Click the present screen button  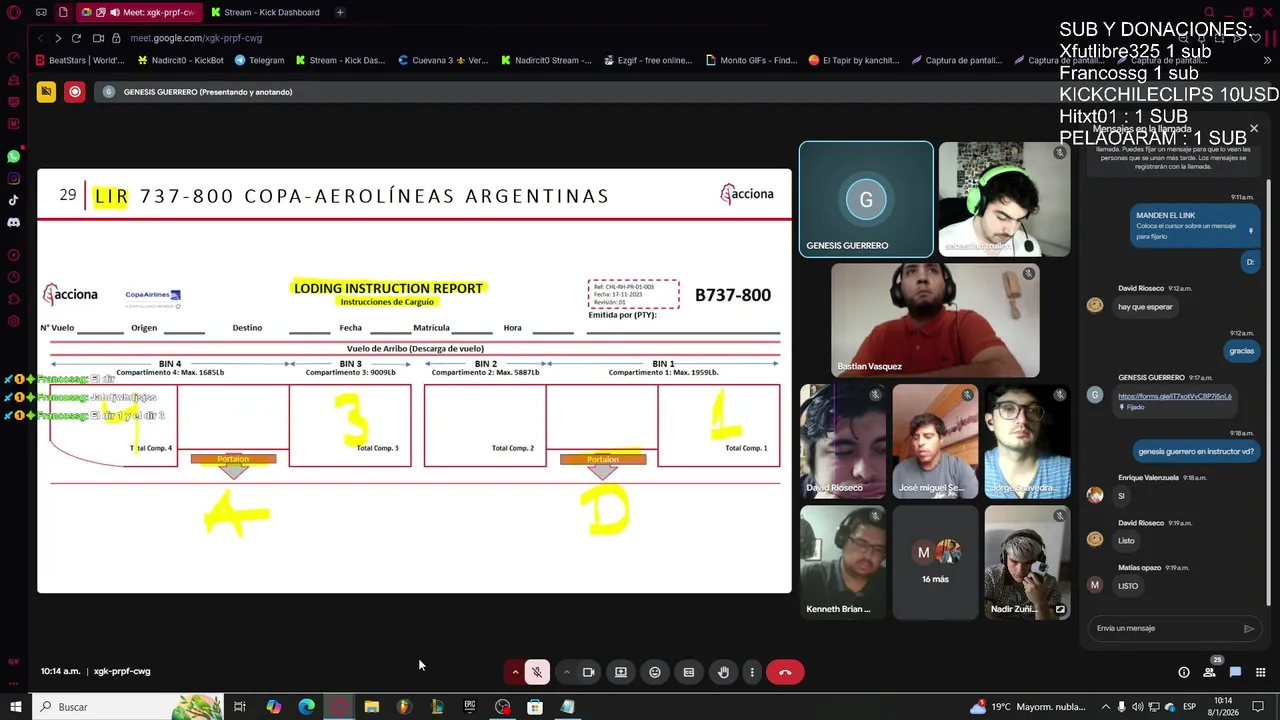pyautogui.click(x=621, y=672)
